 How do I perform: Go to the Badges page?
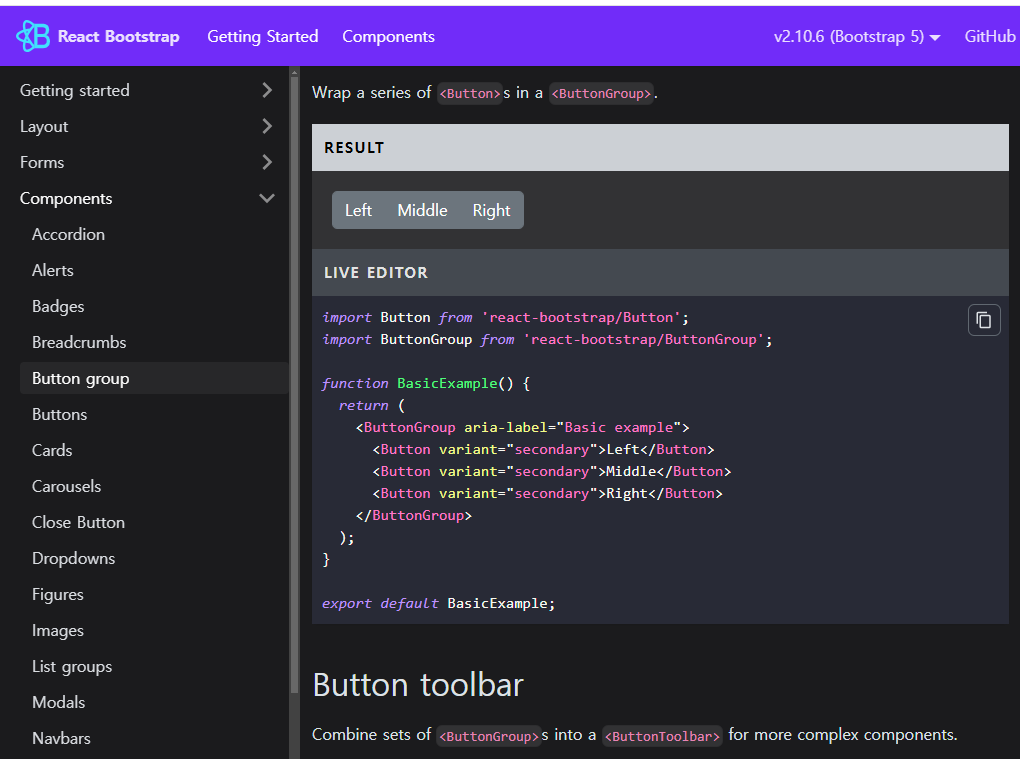click(58, 306)
